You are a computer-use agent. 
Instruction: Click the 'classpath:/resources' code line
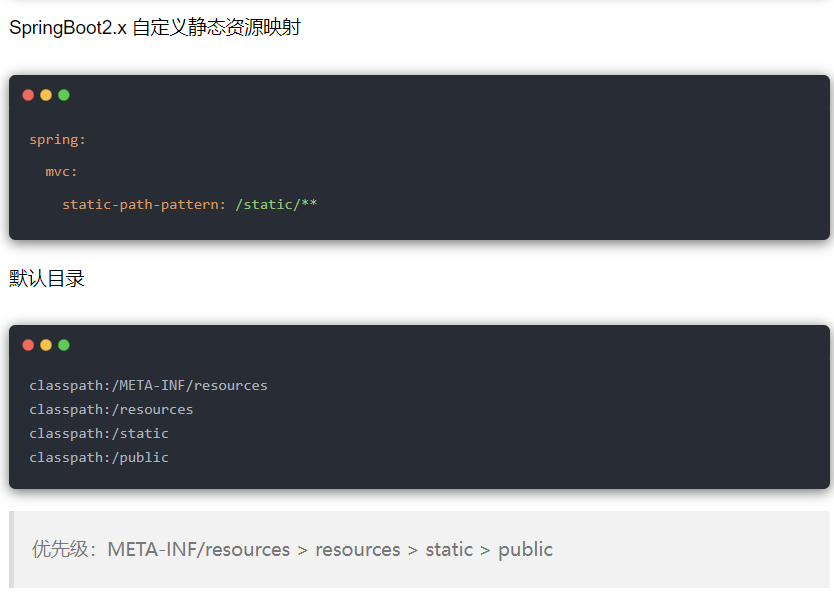point(111,410)
